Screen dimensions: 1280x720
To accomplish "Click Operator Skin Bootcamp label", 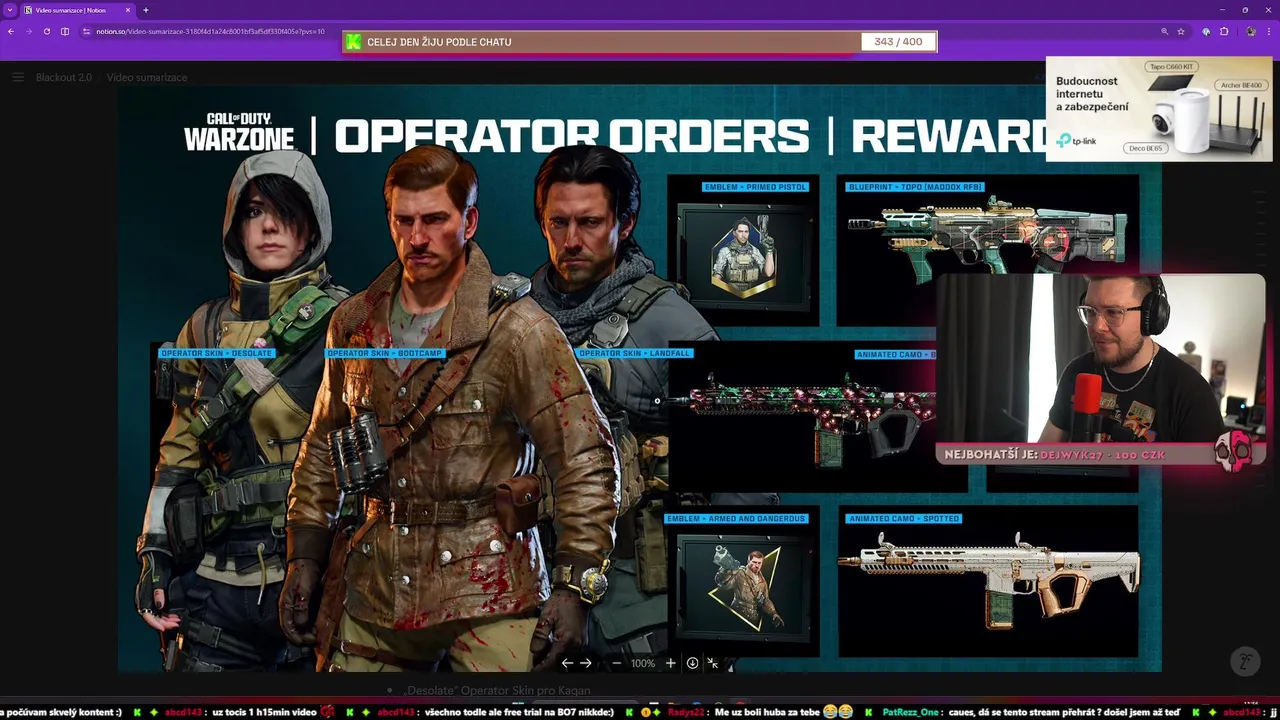I will [x=385, y=353].
